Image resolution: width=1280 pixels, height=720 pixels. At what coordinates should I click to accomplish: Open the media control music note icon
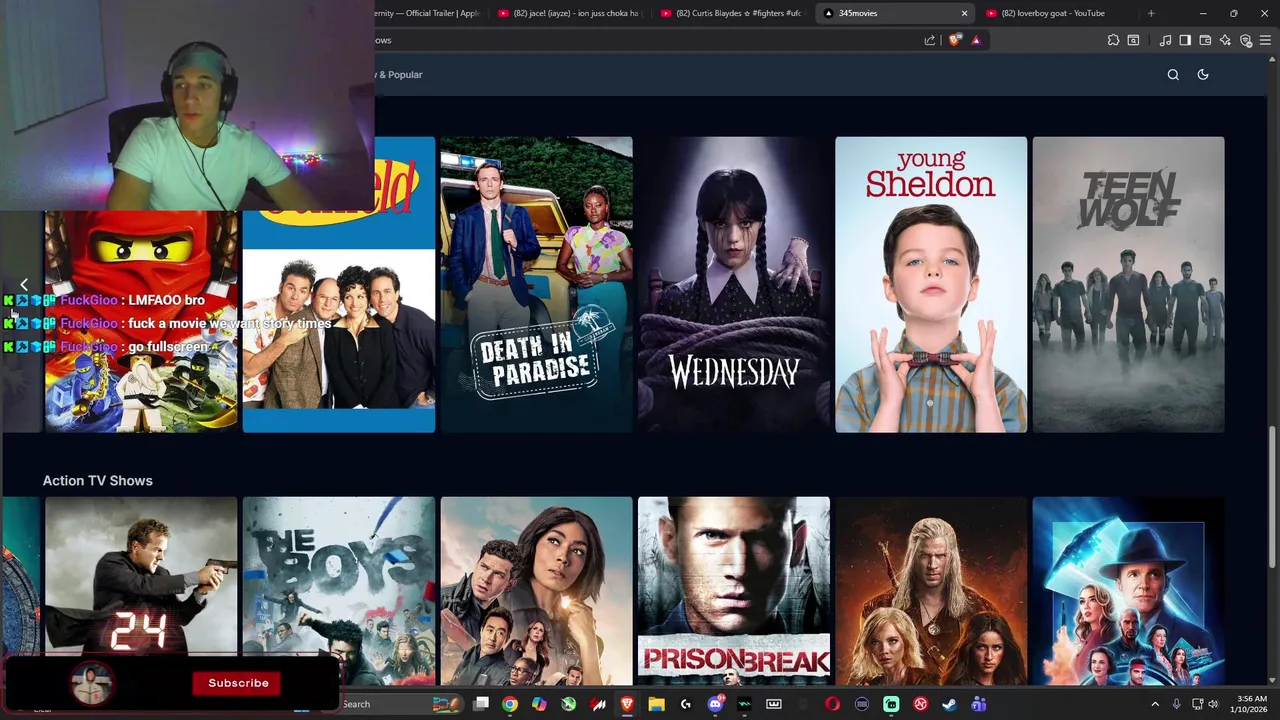pos(1165,40)
